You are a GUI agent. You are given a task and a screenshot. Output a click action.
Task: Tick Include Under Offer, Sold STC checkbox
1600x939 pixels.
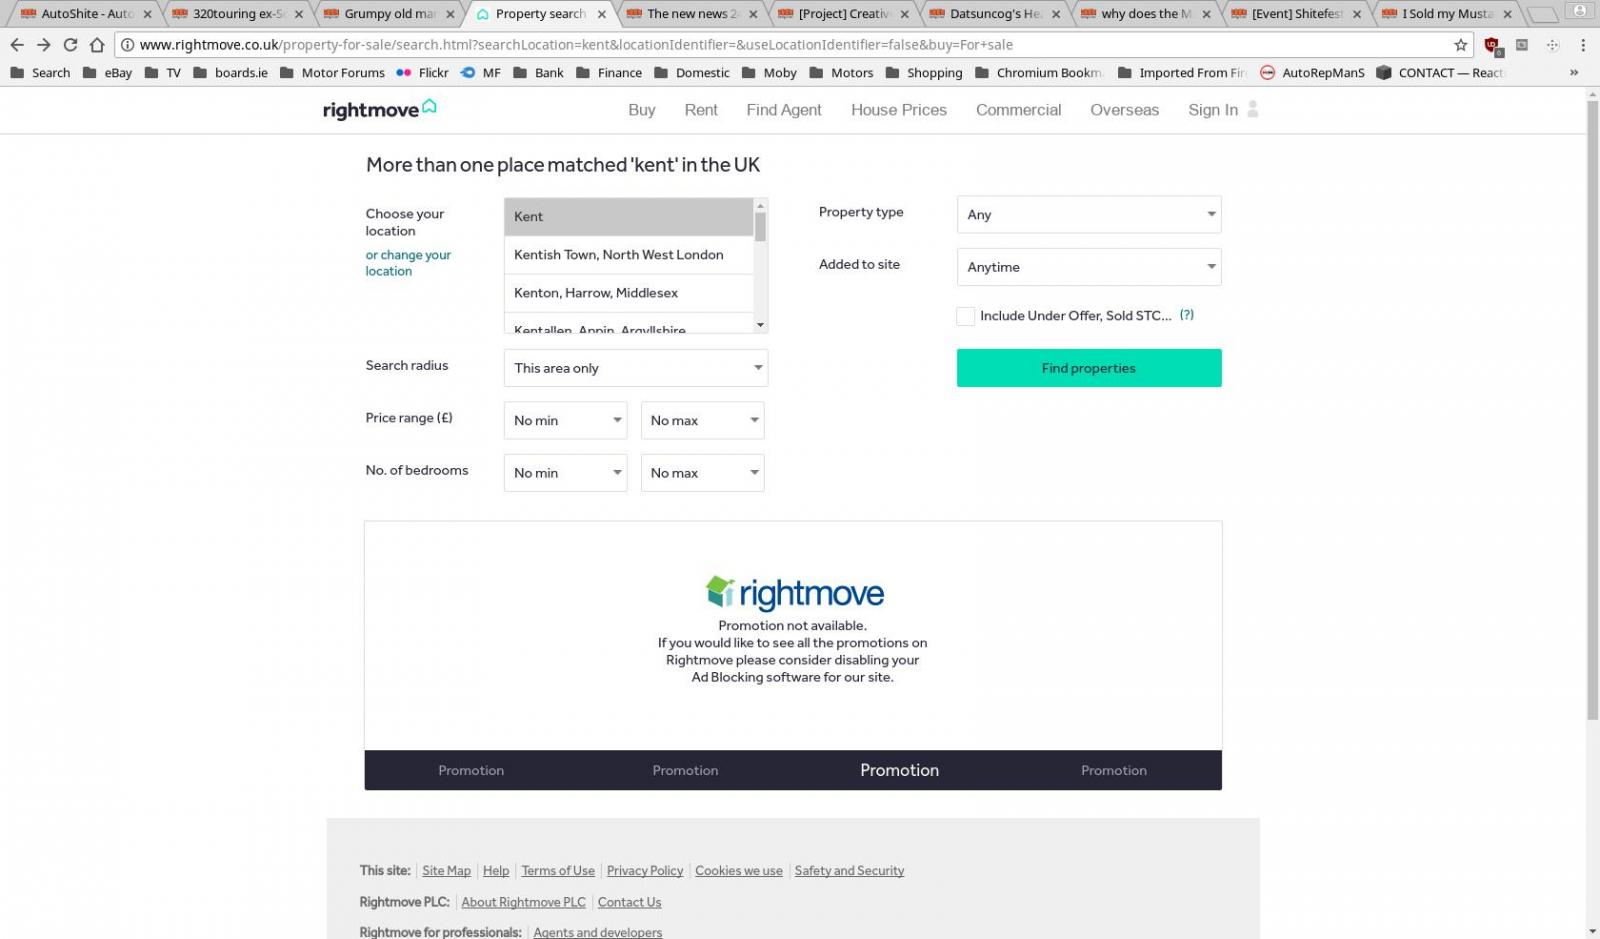965,316
